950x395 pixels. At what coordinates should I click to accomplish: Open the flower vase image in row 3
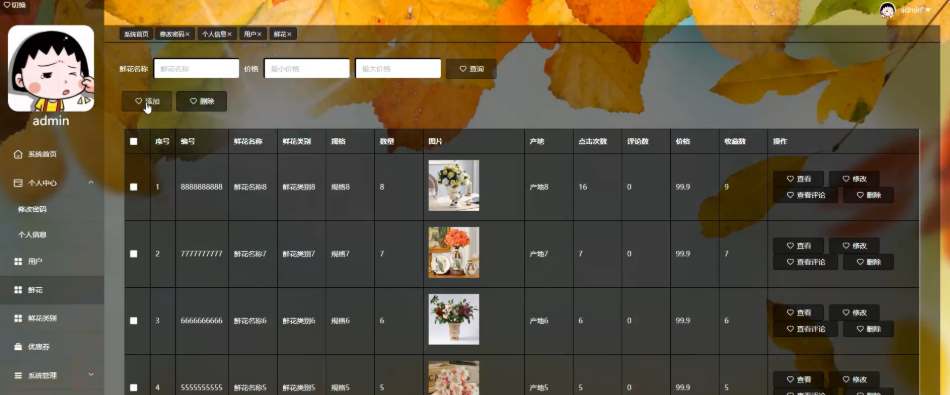[454, 319]
